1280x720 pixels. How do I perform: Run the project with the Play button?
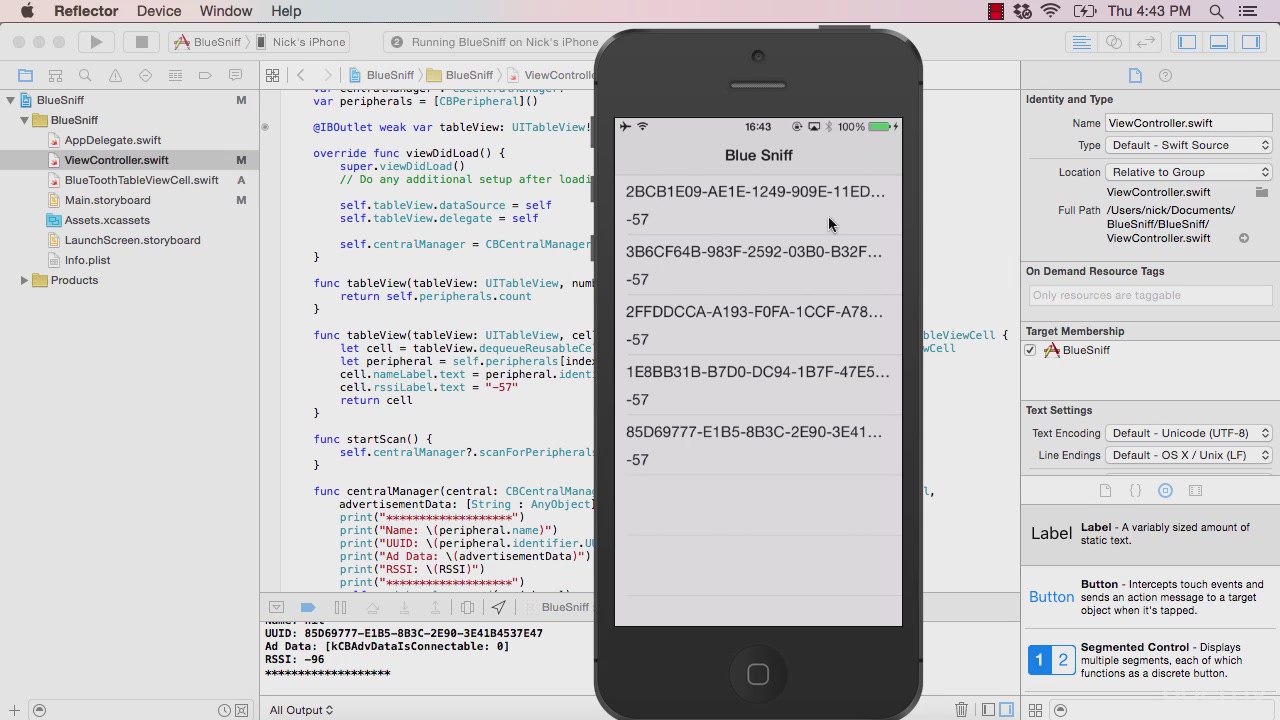(96, 42)
